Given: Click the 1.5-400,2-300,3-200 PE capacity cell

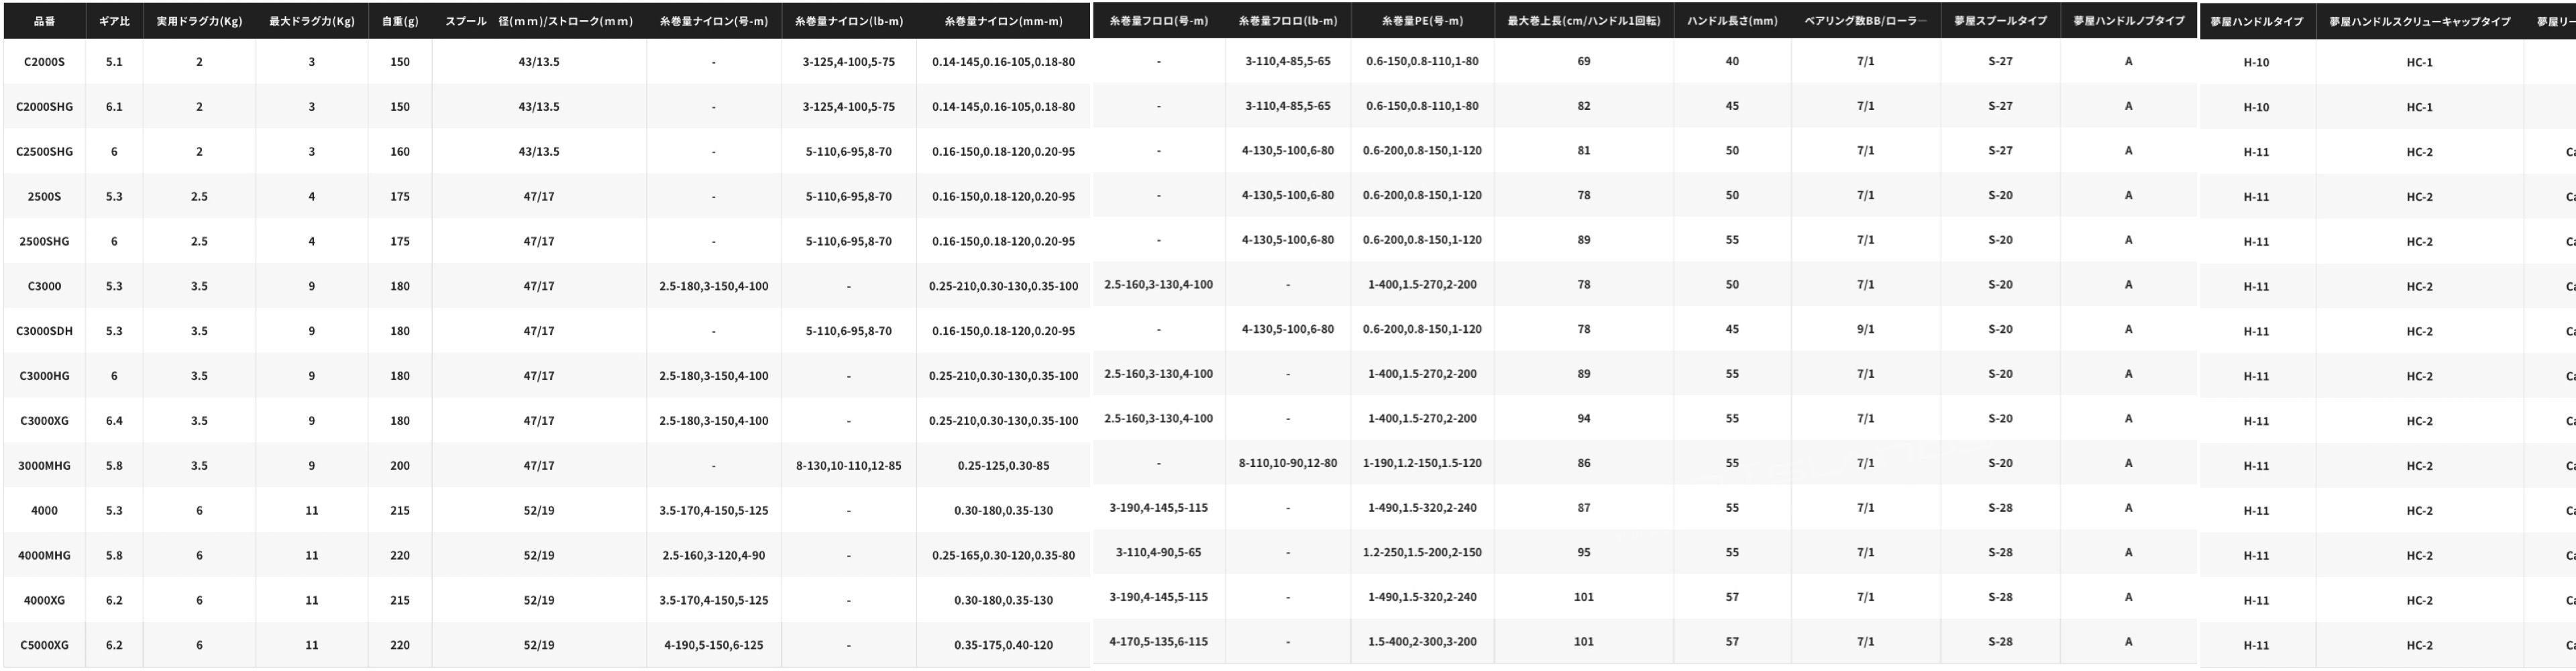Looking at the screenshot, I should [x=1422, y=642].
